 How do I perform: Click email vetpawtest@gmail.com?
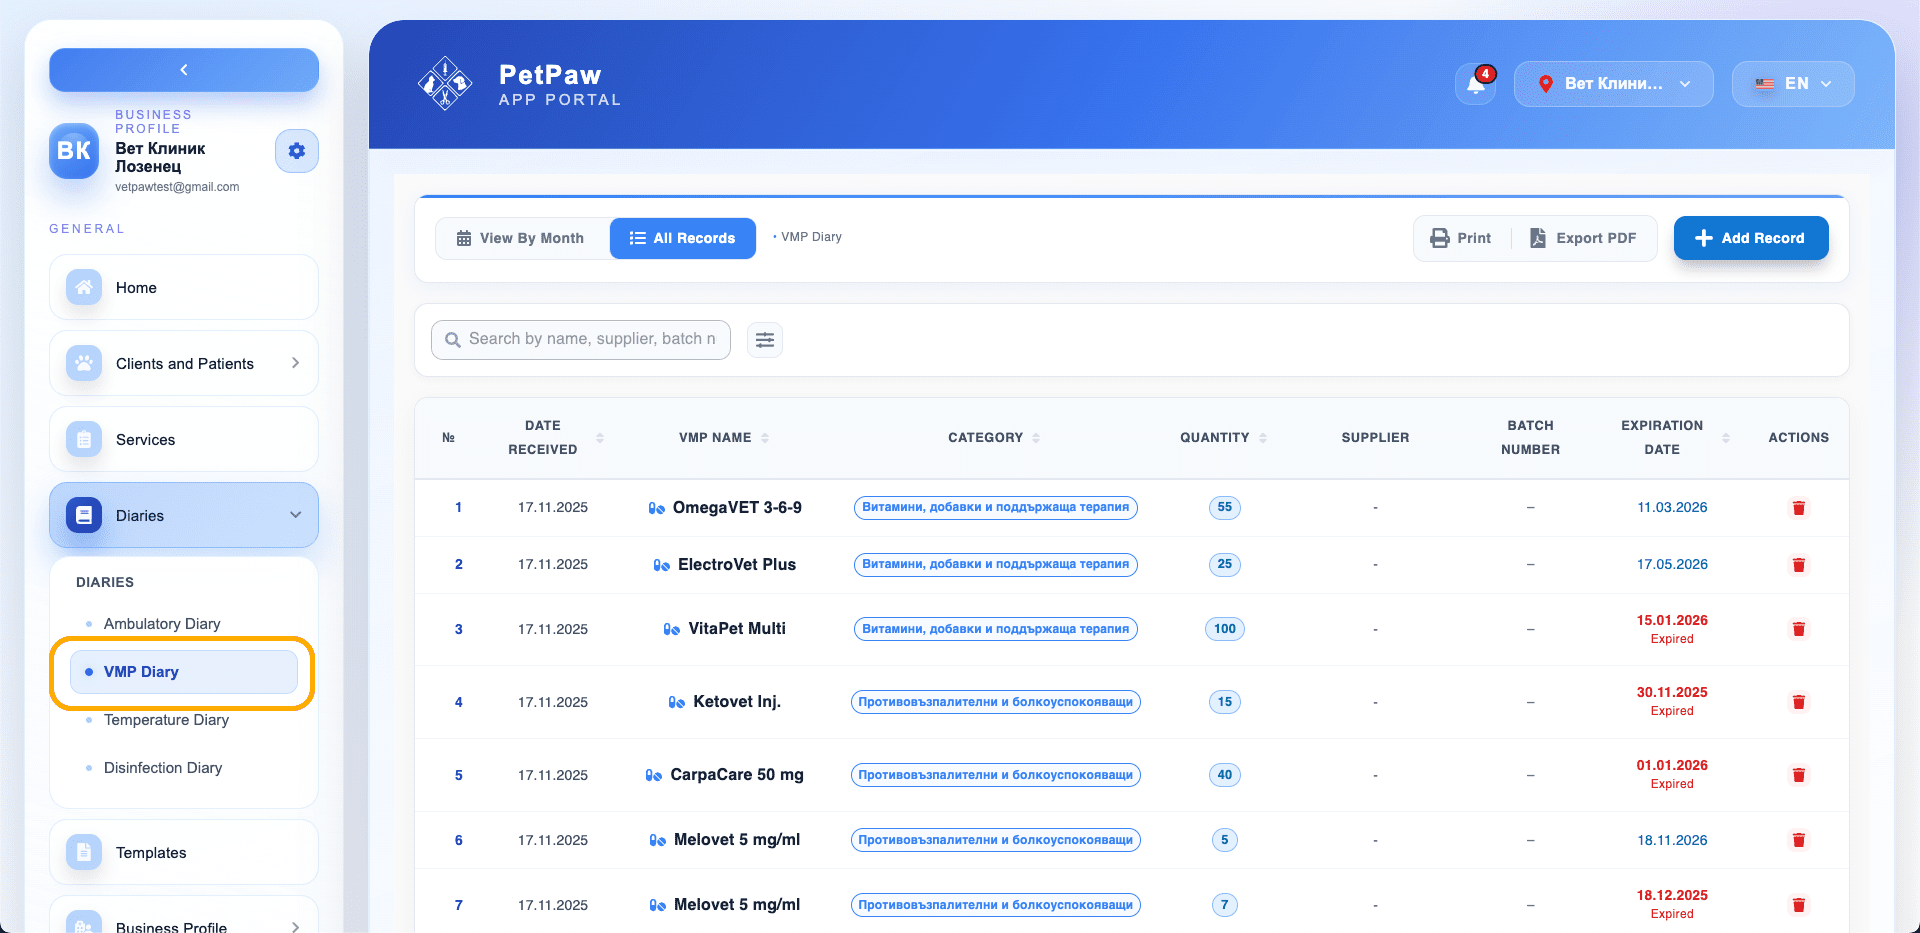[x=177, y=187]
